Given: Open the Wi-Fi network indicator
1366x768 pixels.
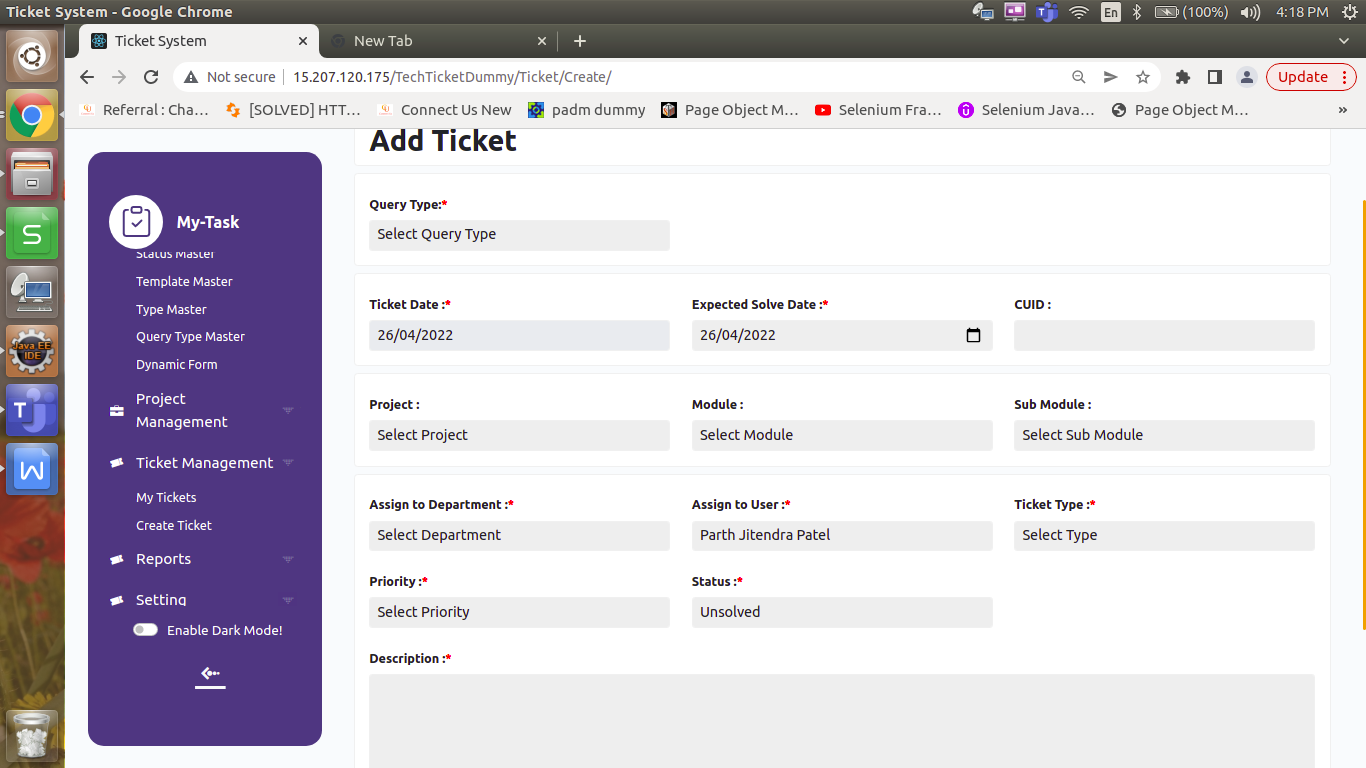Looking at the screenshot, I should [1078, 12].
